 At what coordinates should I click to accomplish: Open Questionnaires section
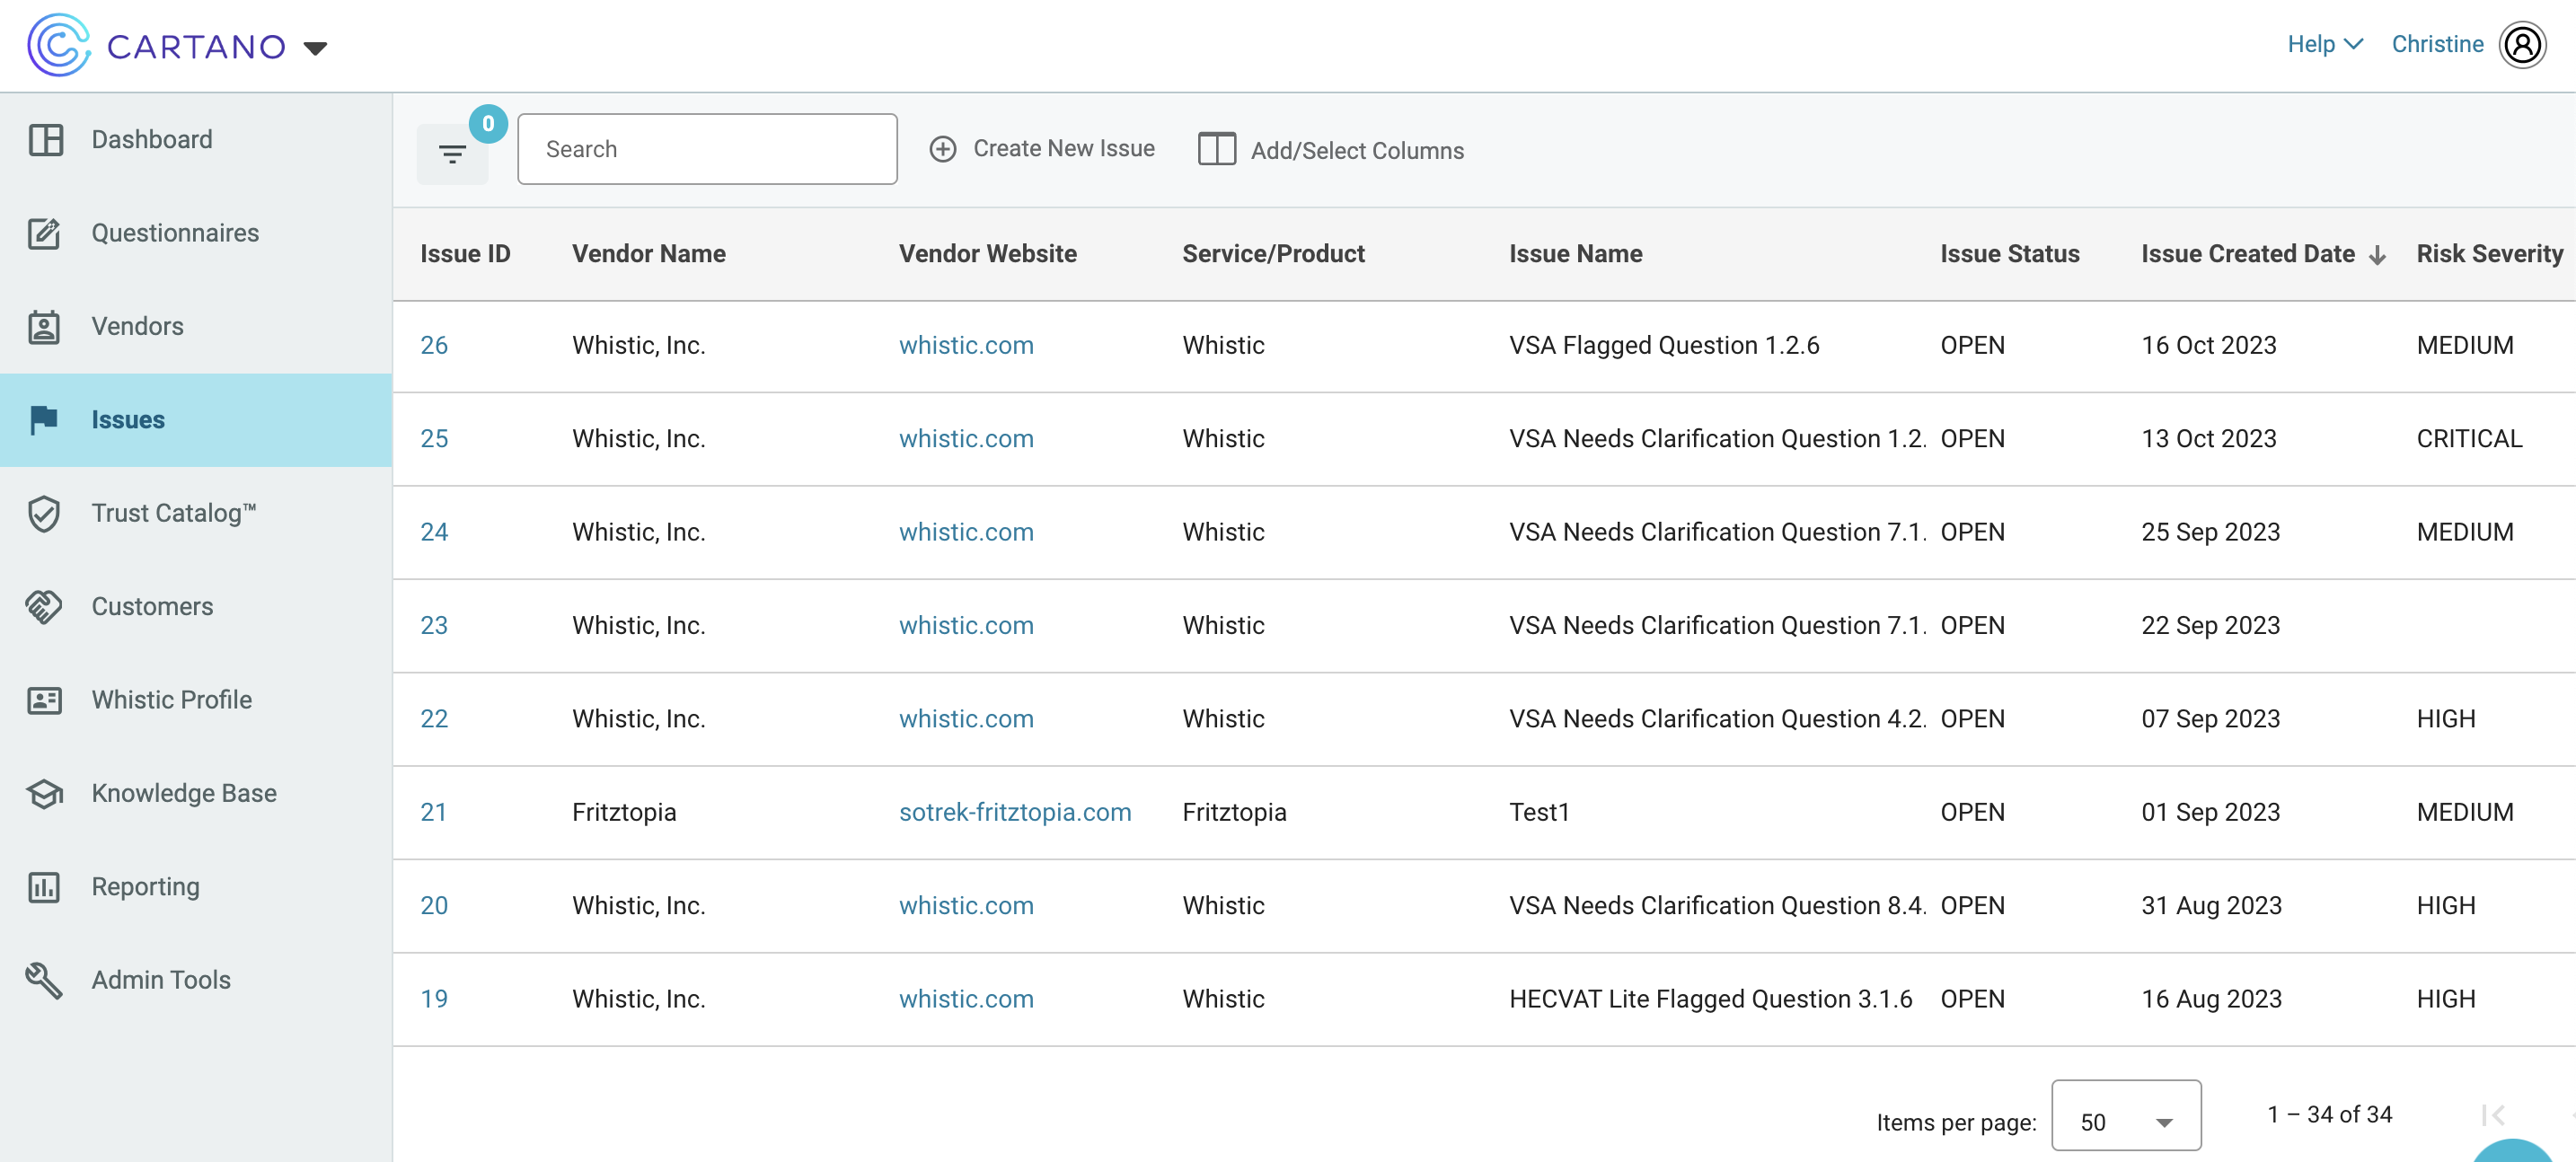175,233
